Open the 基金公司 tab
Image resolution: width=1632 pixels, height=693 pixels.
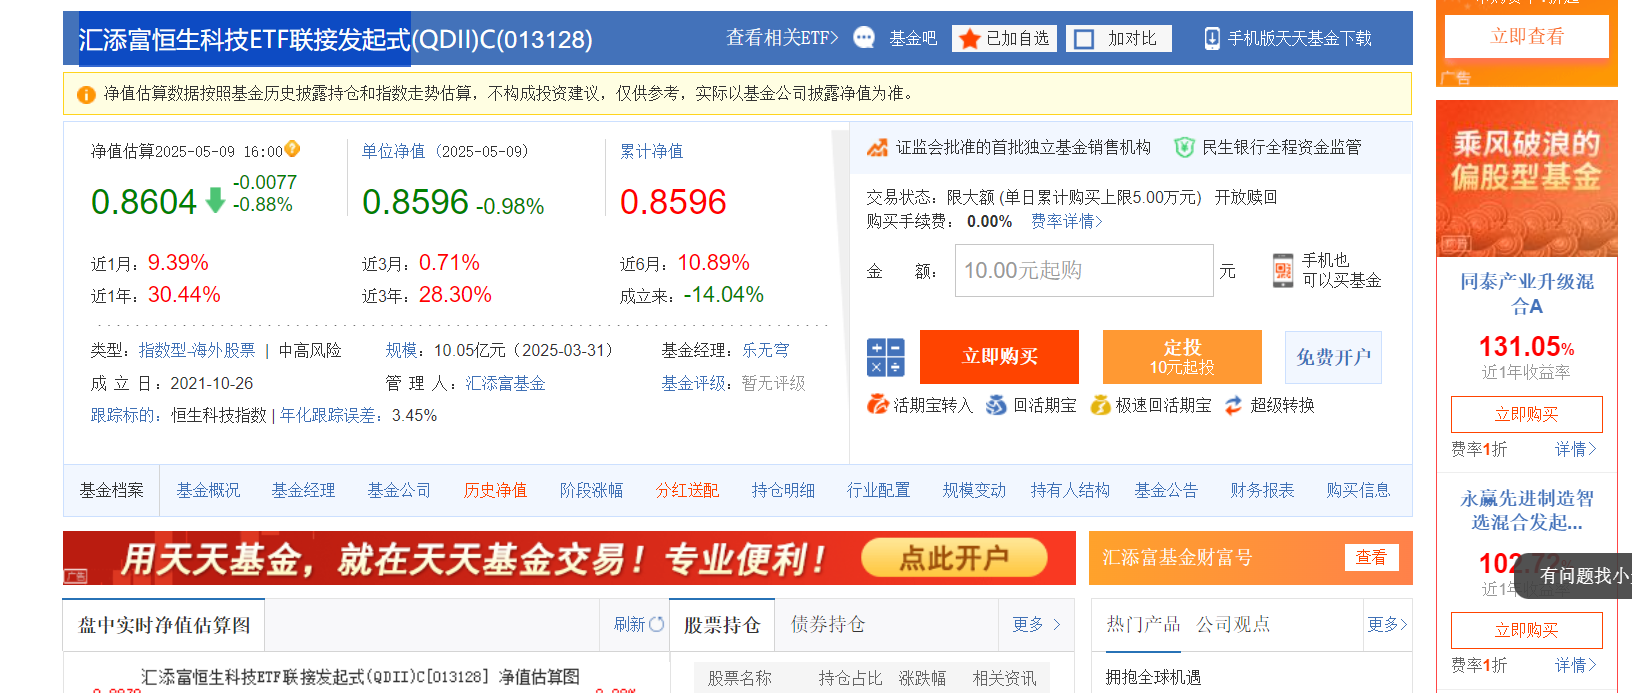[399, 490]
